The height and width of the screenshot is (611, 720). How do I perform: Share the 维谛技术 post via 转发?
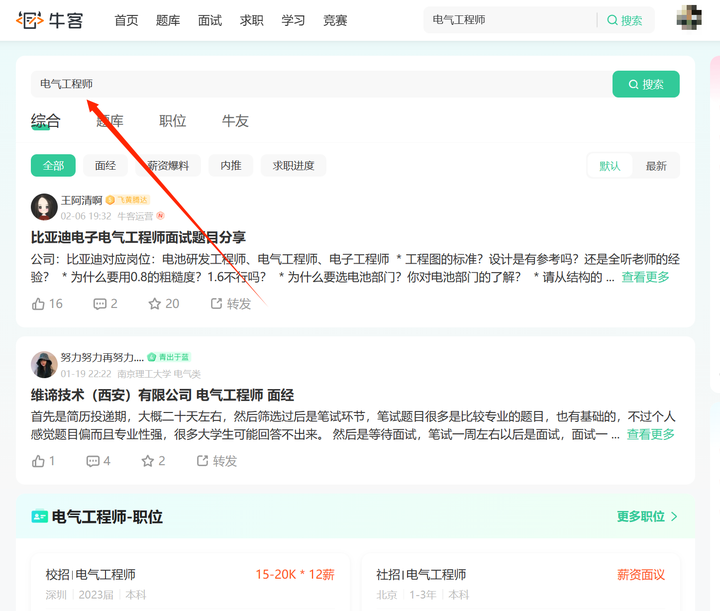pos(217,461)
